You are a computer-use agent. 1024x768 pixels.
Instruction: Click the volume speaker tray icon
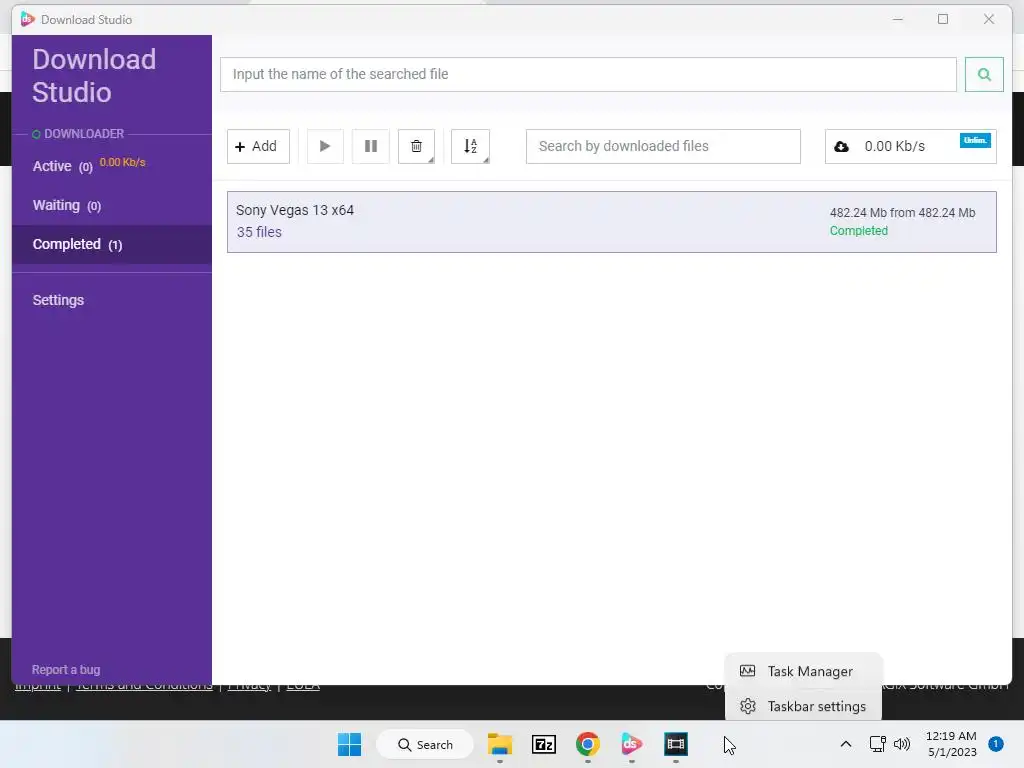click(x=902, y=744)
